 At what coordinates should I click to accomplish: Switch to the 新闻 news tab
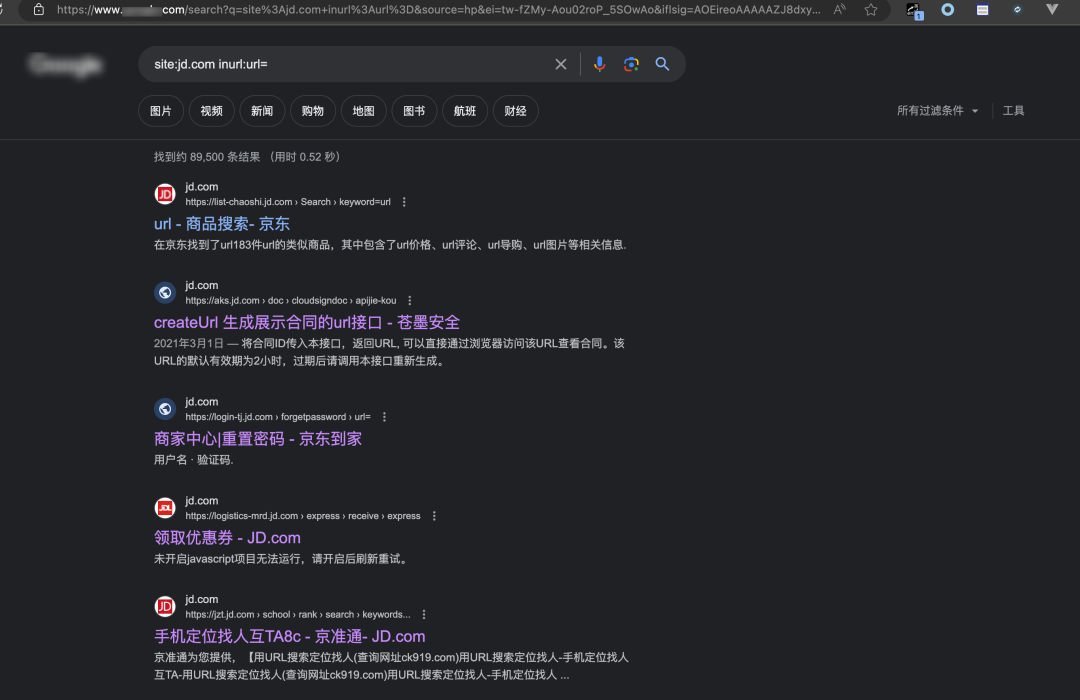tap(262, 111)
